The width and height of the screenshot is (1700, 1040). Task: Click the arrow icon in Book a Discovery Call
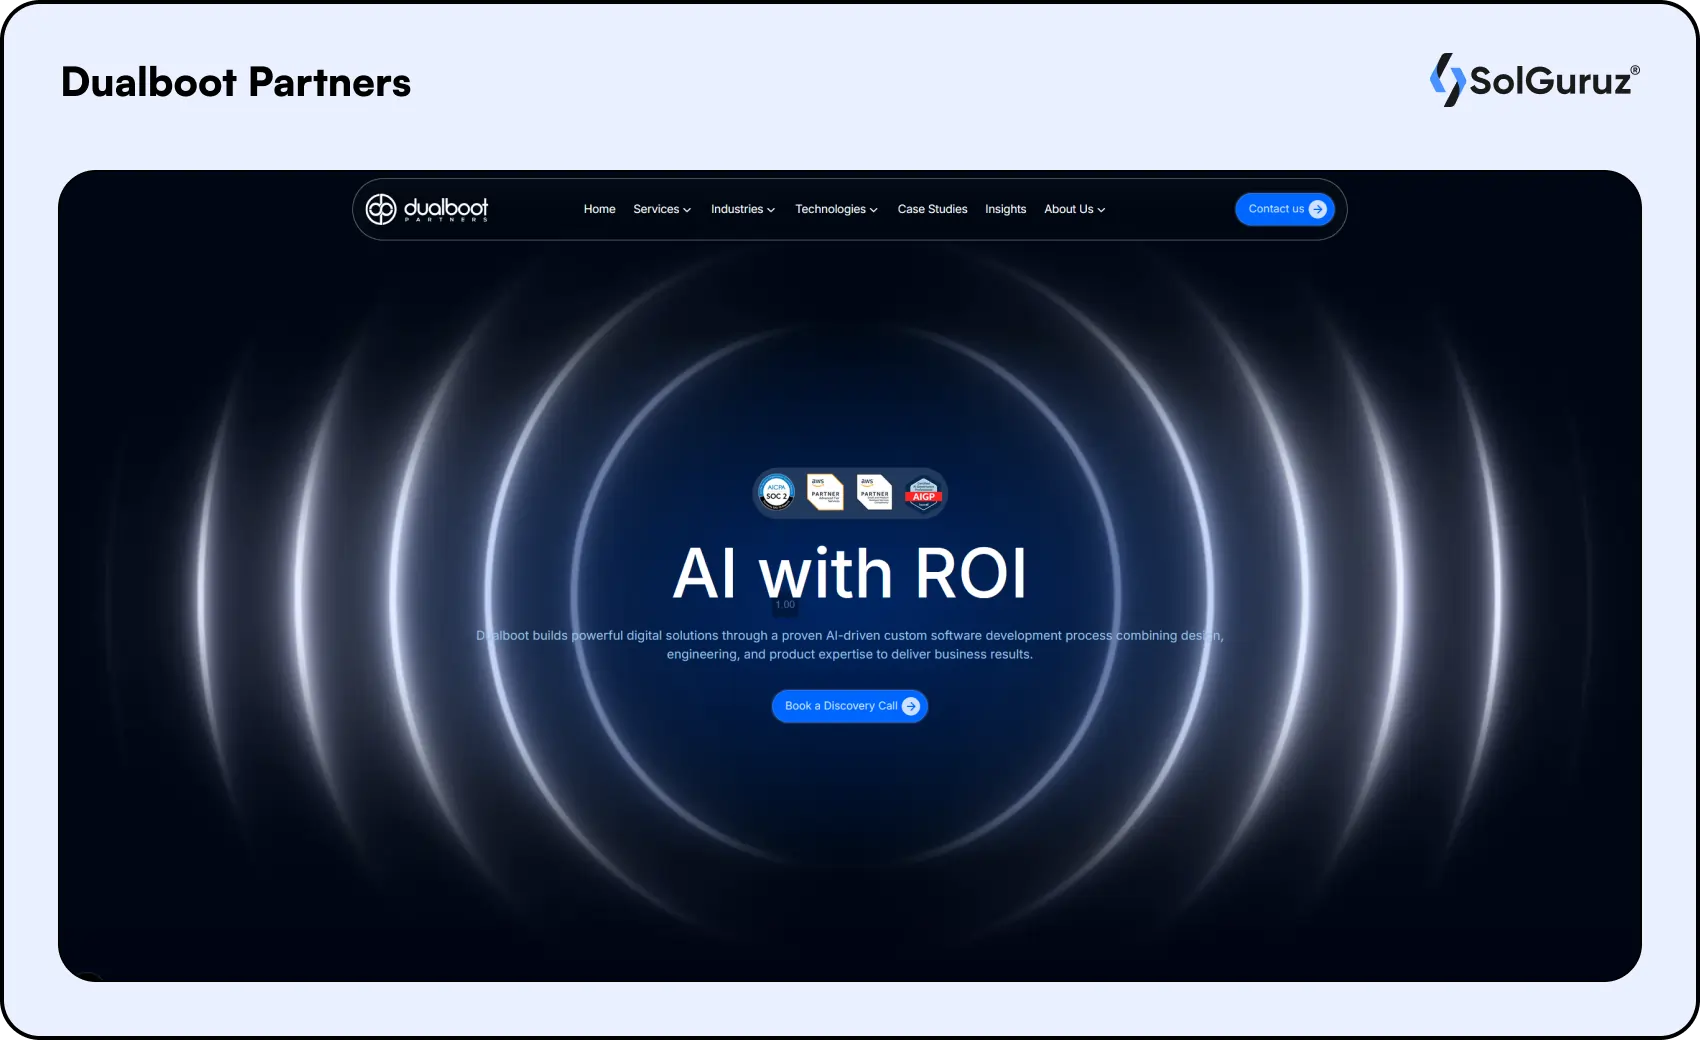pos(910,706)
